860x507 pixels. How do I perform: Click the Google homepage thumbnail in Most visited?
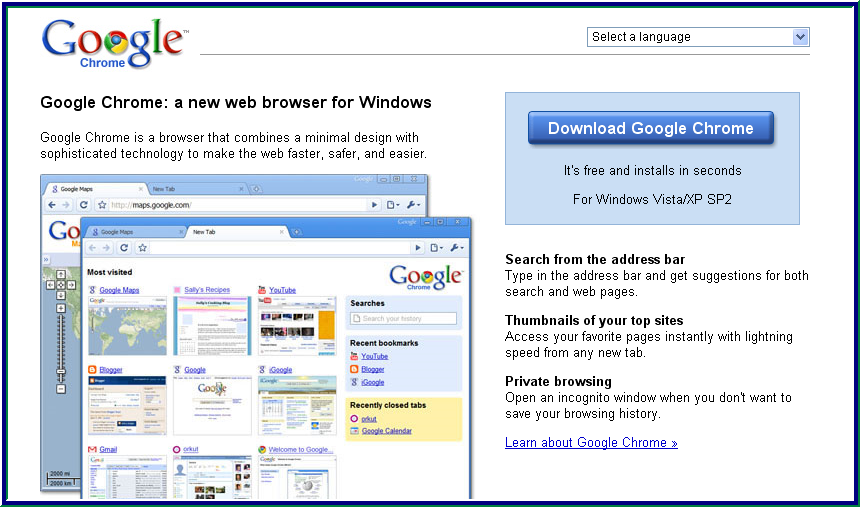[x=212, y=405]
